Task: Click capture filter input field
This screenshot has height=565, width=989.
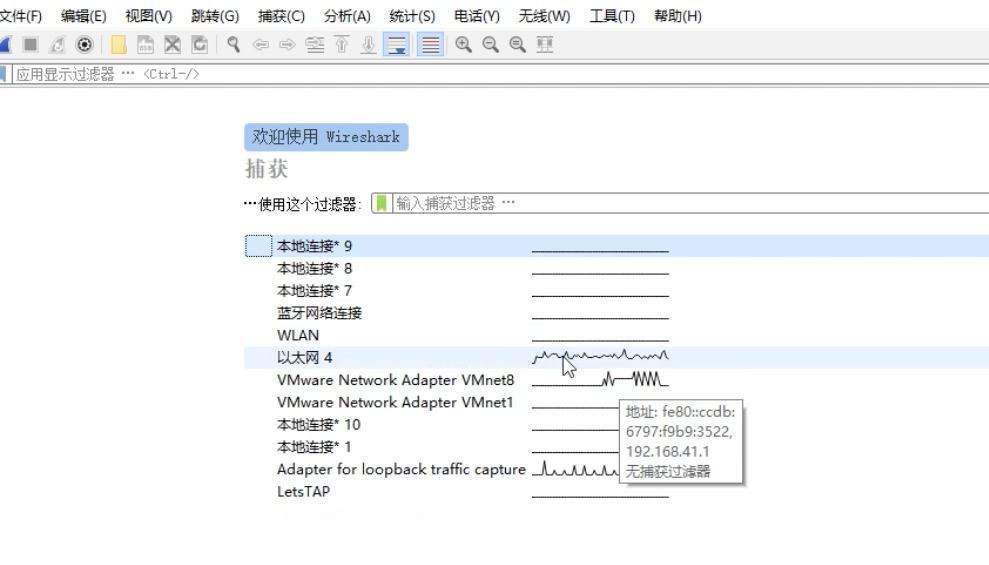Action: (691, 203)
